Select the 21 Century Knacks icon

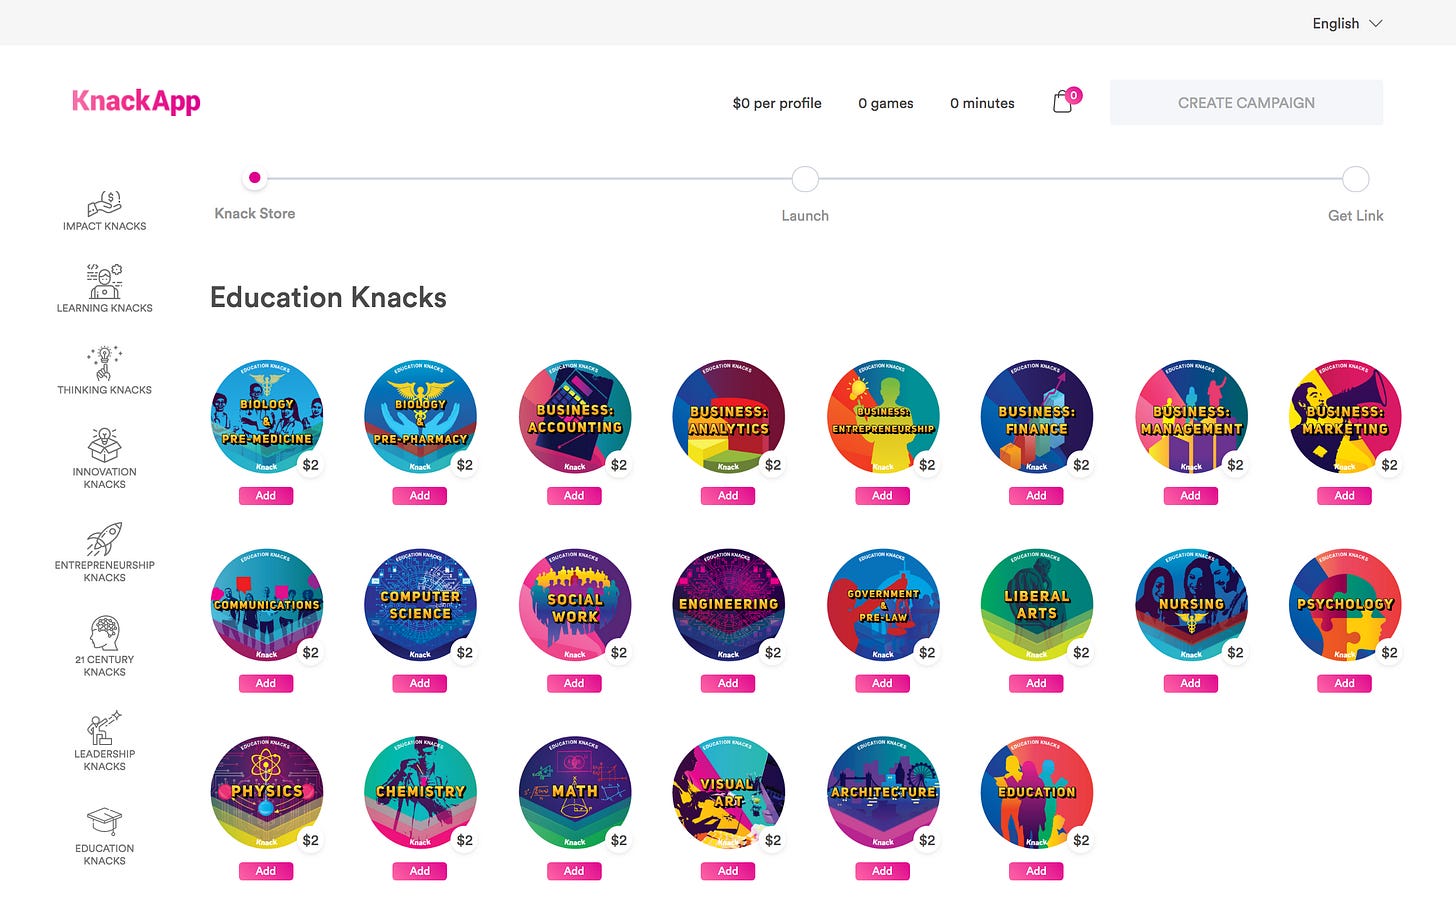click(104, 634)
